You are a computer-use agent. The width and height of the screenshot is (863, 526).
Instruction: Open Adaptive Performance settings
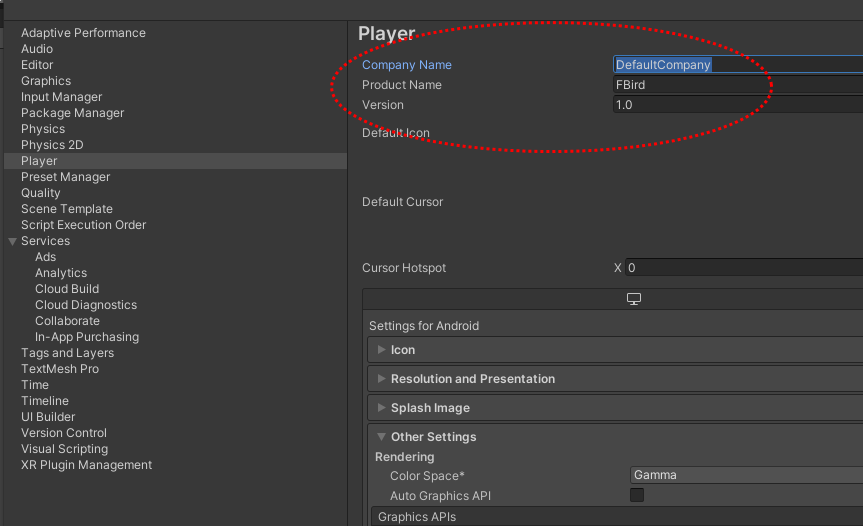[x=83, y=33]
